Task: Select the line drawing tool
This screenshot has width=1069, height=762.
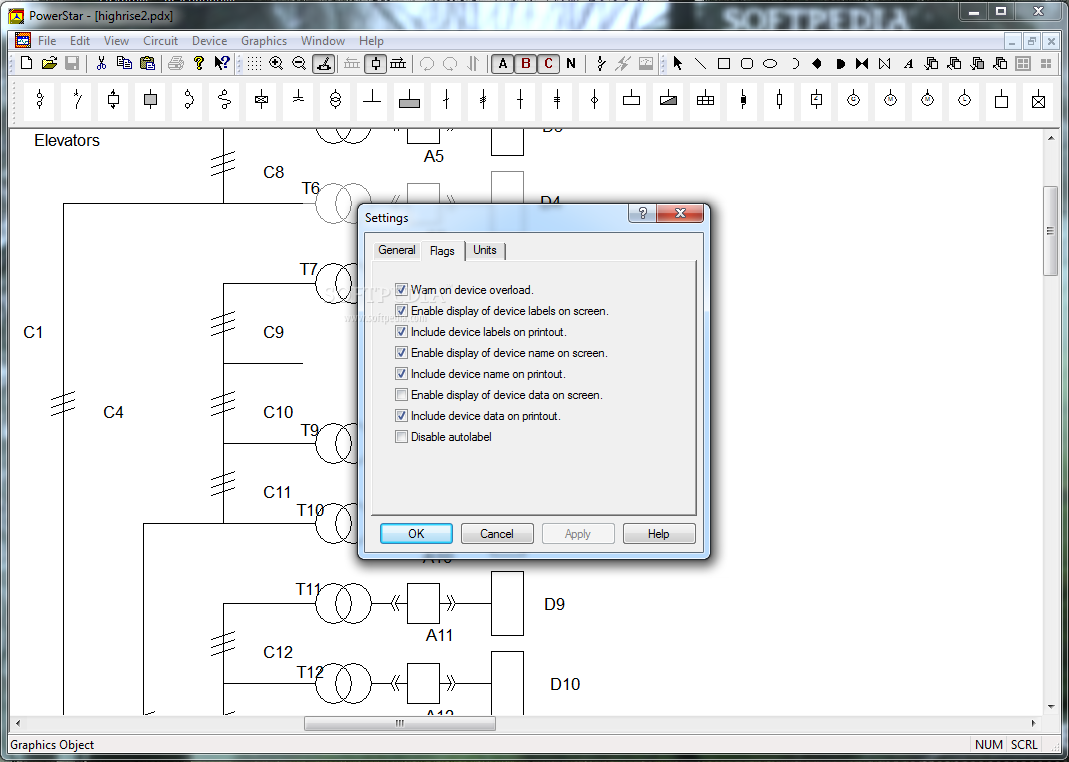Action: [700, 63]
